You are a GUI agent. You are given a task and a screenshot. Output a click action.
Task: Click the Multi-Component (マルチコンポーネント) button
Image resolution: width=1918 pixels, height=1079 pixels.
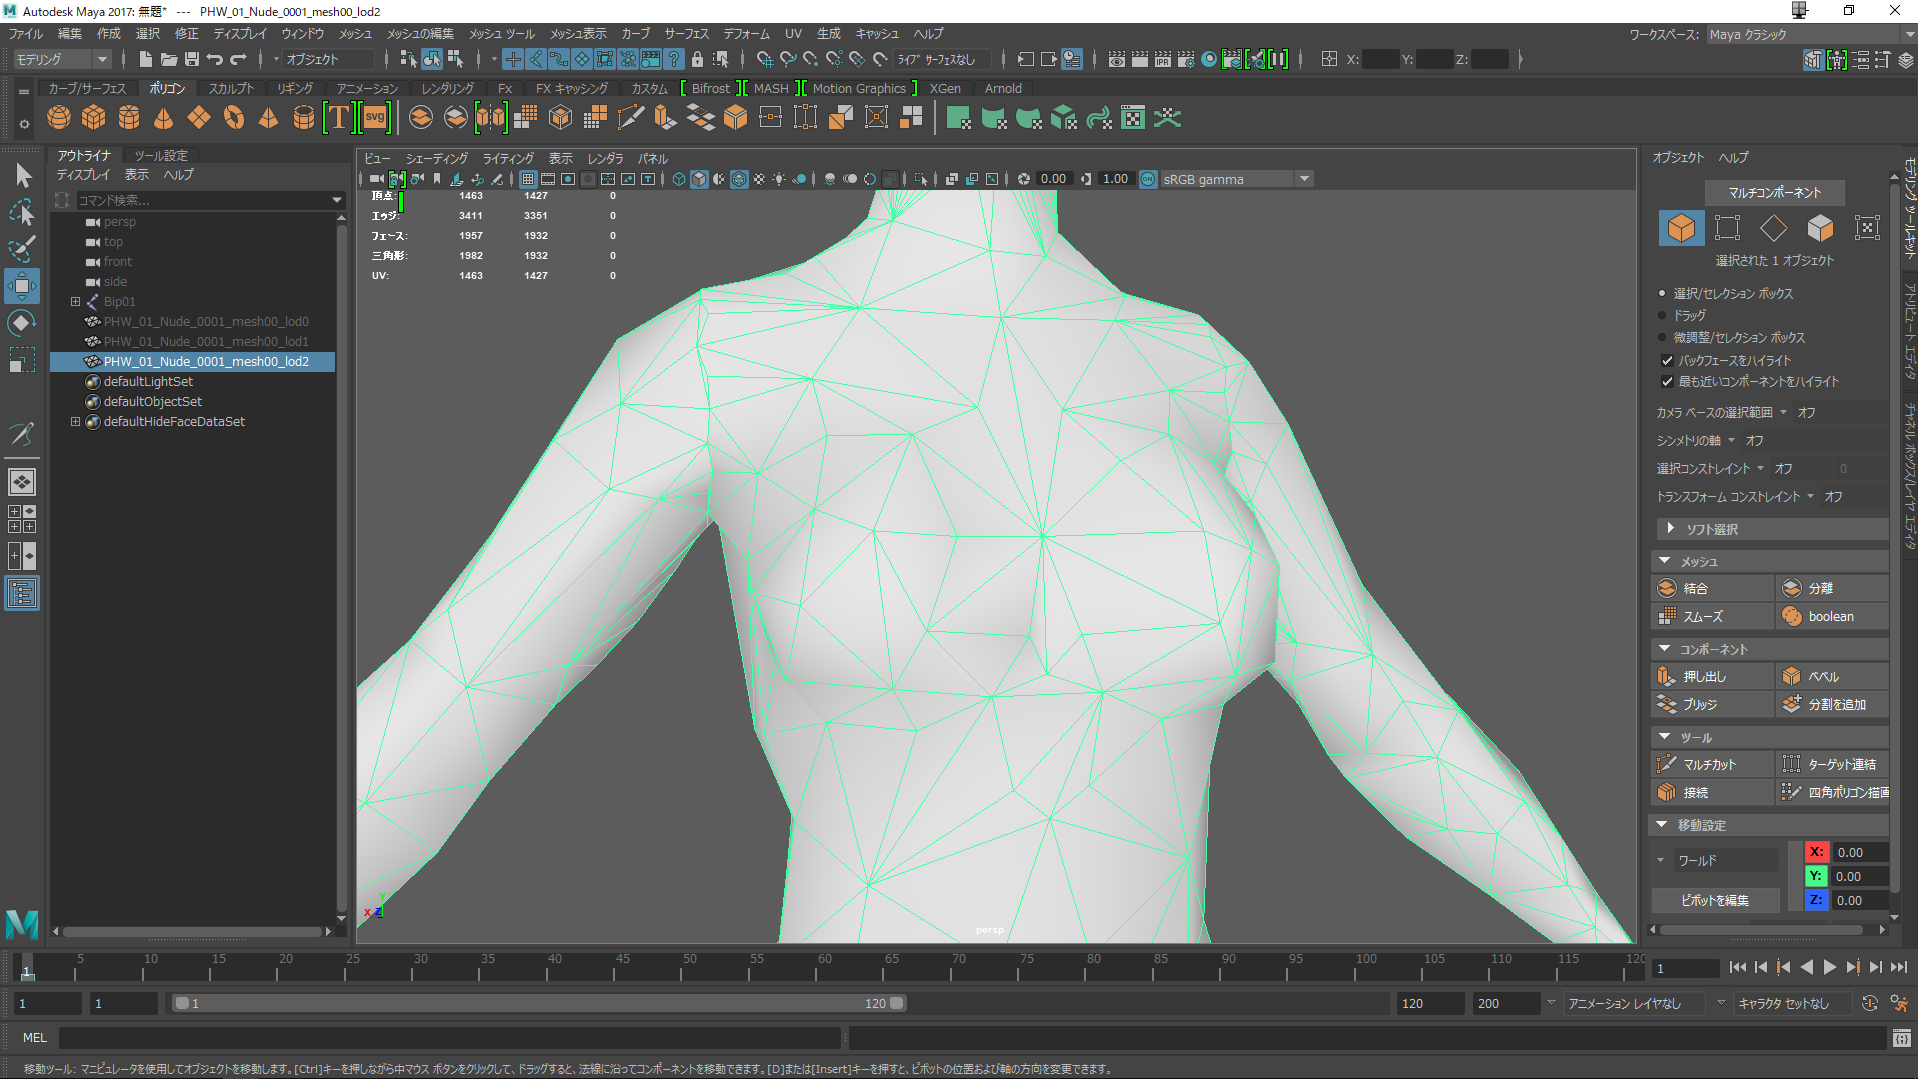[x=1773, y=192]
